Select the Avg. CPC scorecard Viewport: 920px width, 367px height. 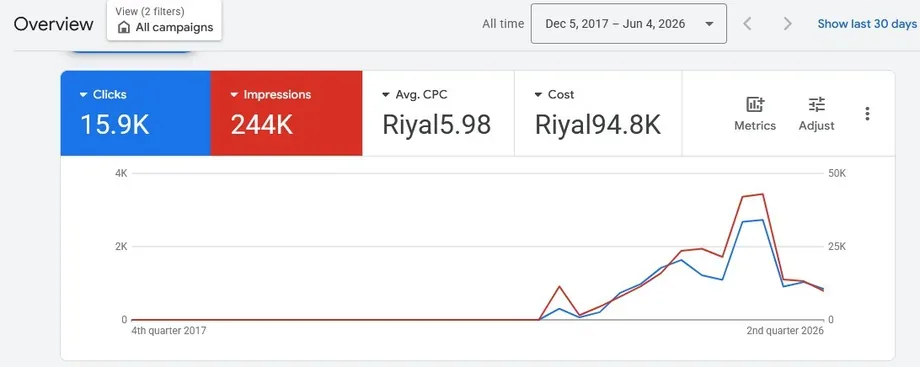coord(438,113)
